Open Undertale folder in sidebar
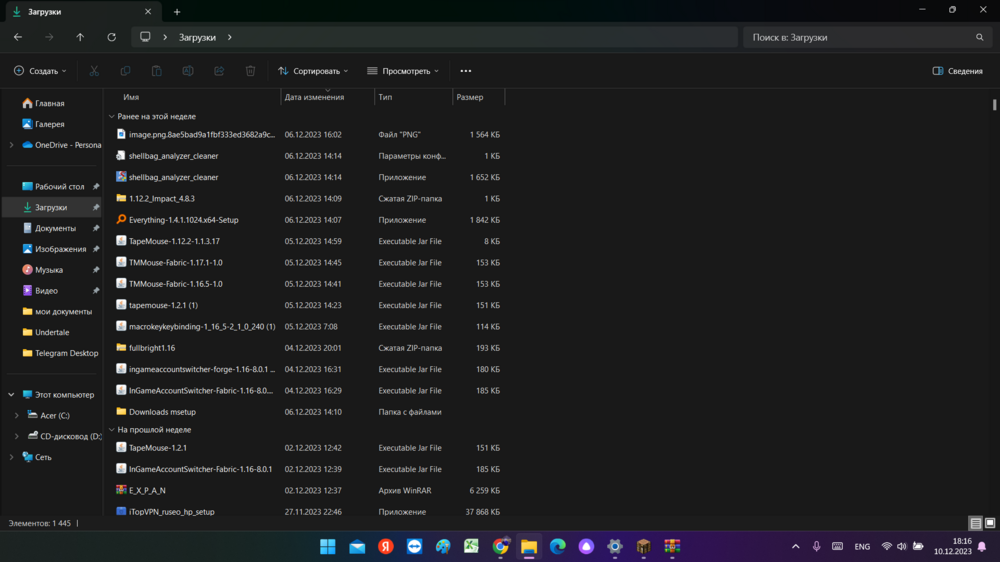1000x562 pixels. pos(52,332)
